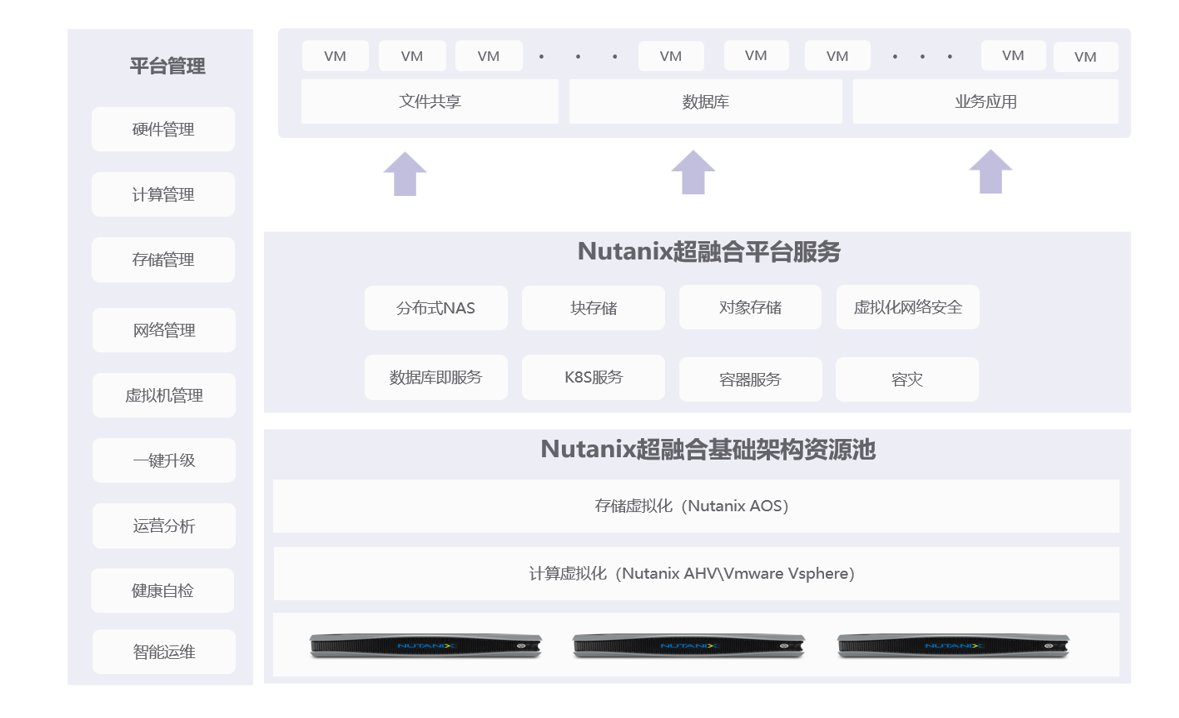
Task: Choose the 存储管理 box
Action: coord(163,260)
